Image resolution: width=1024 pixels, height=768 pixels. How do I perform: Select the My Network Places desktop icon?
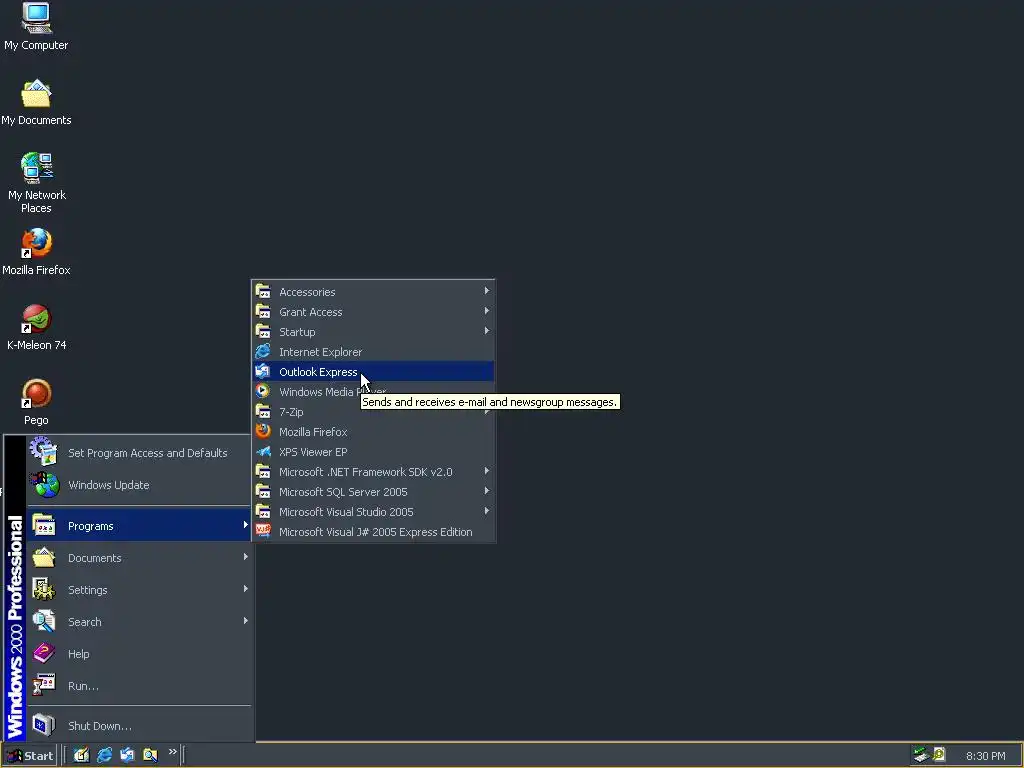36,183
